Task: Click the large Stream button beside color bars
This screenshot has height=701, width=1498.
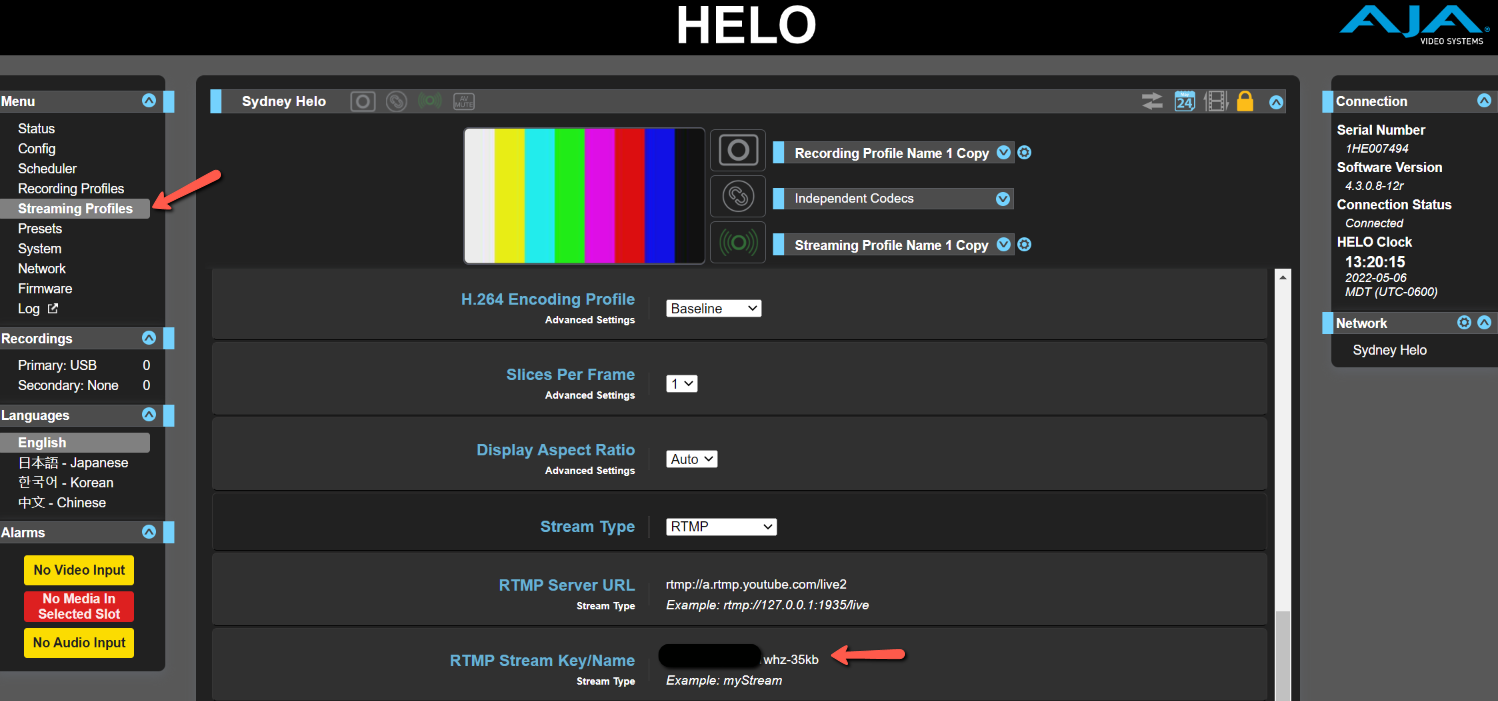Action: (738, 243)
